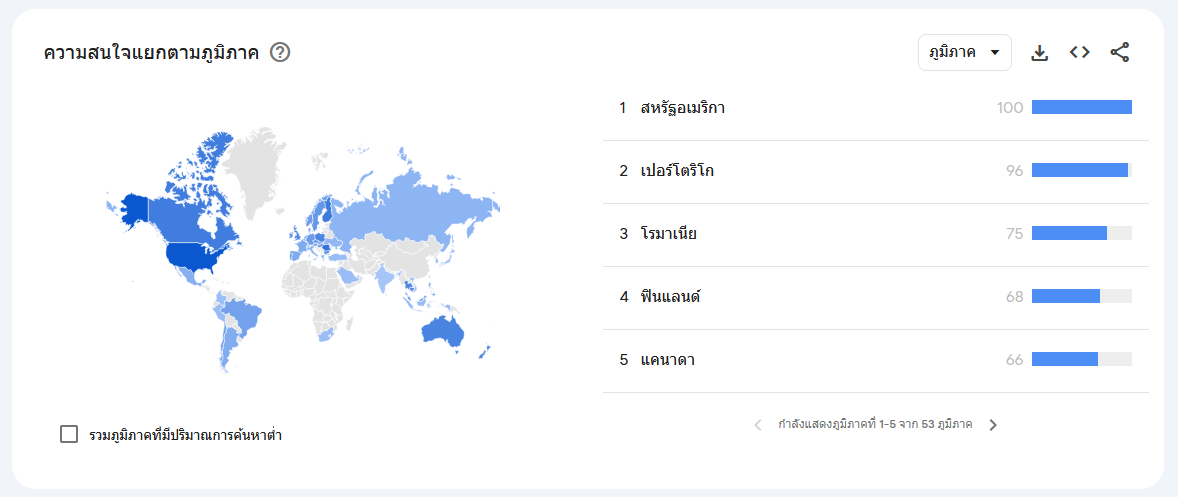
Task: Open the embed code icon
Action: pyautogui.click(x=1080, y=53)
